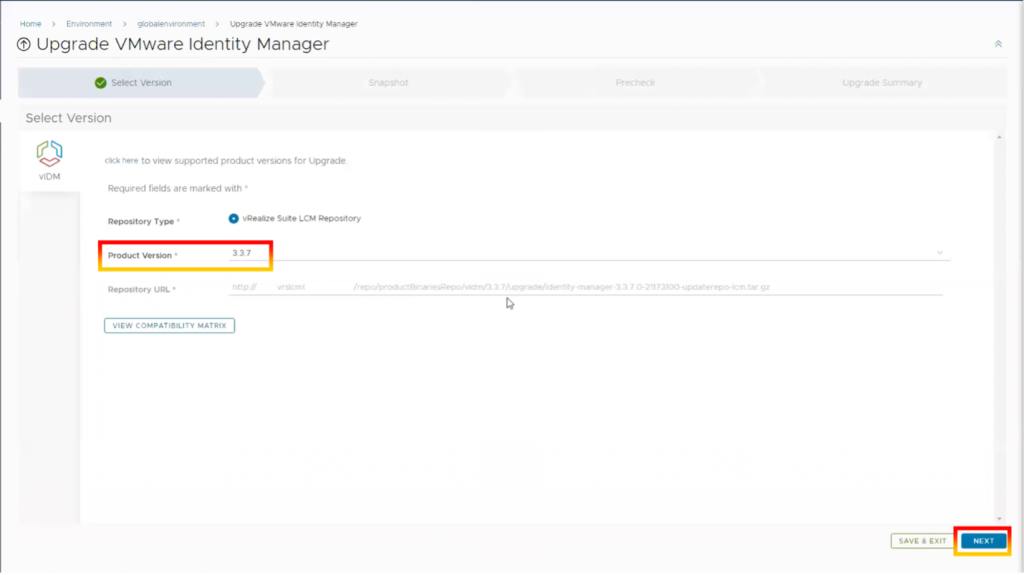
Task: Select the Precheck wizard step
Action: pos(635,83)
